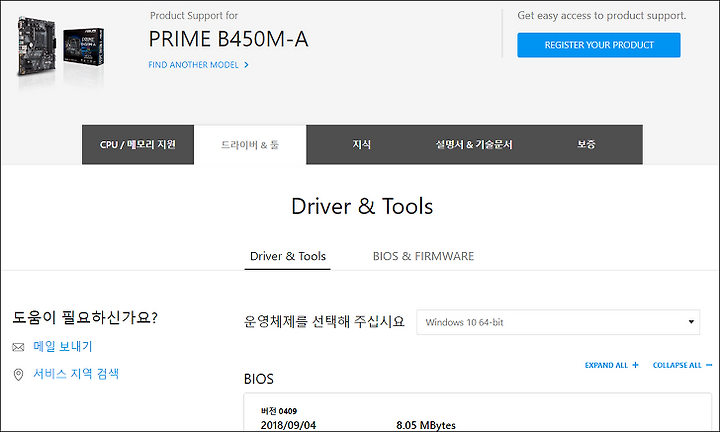Click the 버전 0409 BIOS entry text
Screen dimensions: 720x432
[x=279, y=411]
